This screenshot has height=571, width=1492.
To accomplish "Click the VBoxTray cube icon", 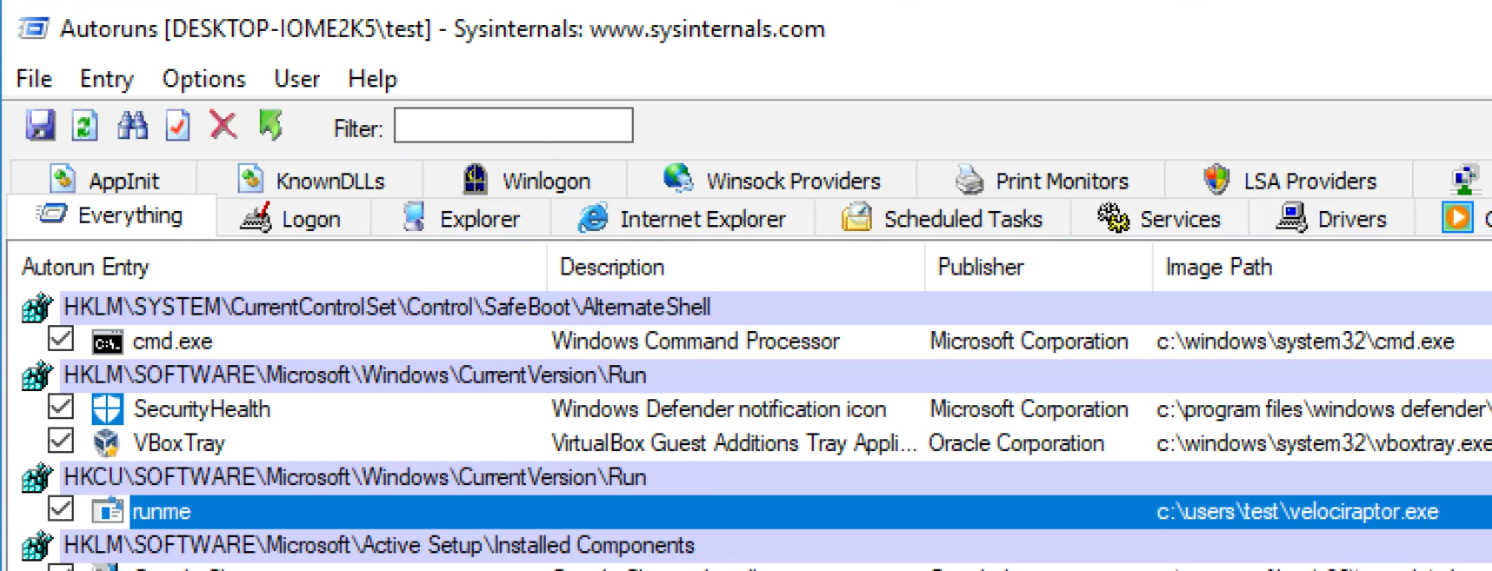I will click(x=107, y=443).
